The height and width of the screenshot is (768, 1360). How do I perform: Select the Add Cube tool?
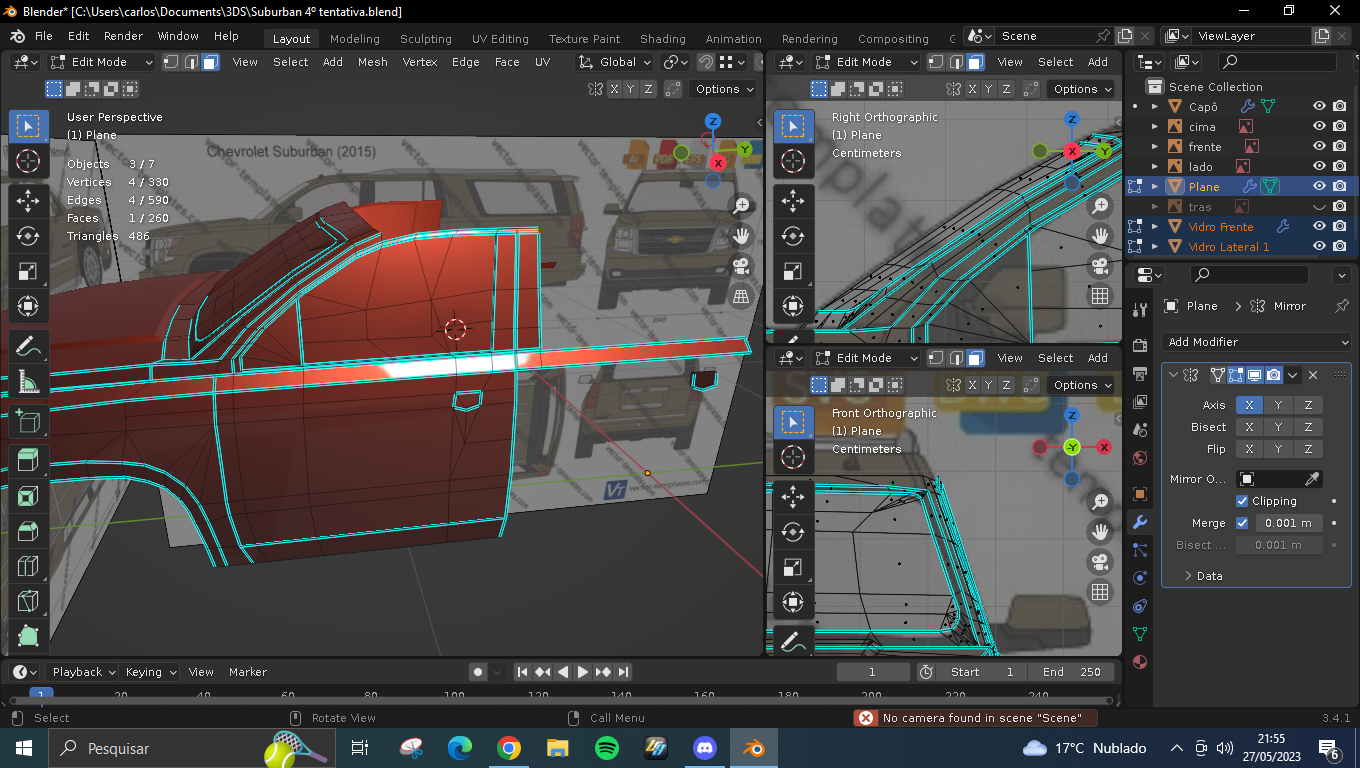28,422
